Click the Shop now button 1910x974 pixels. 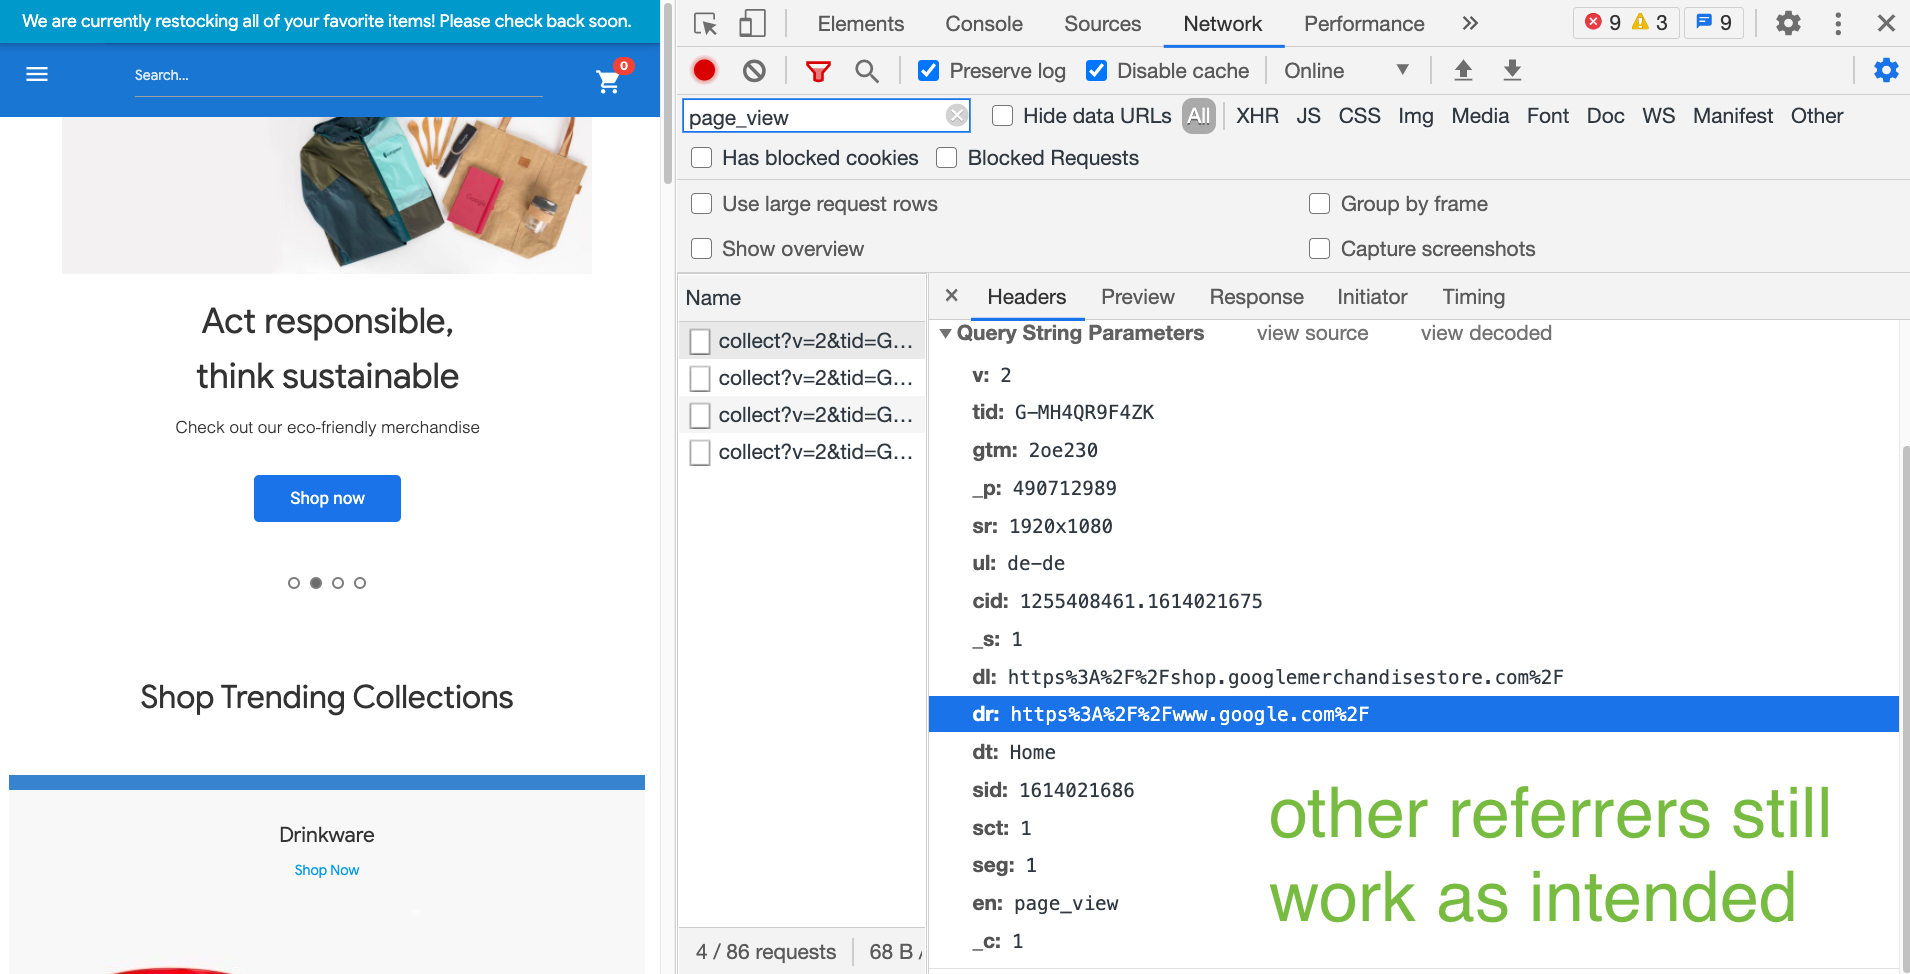pos(327,498)
